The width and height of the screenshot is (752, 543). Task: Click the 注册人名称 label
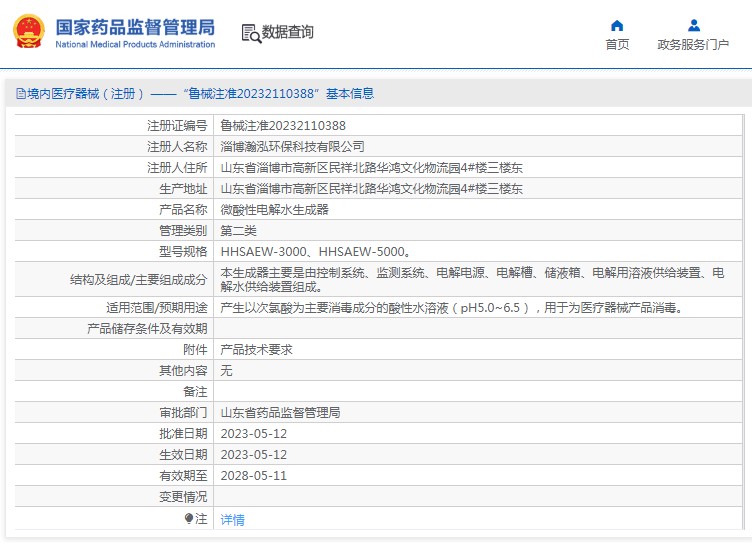[x=177, y=147]
